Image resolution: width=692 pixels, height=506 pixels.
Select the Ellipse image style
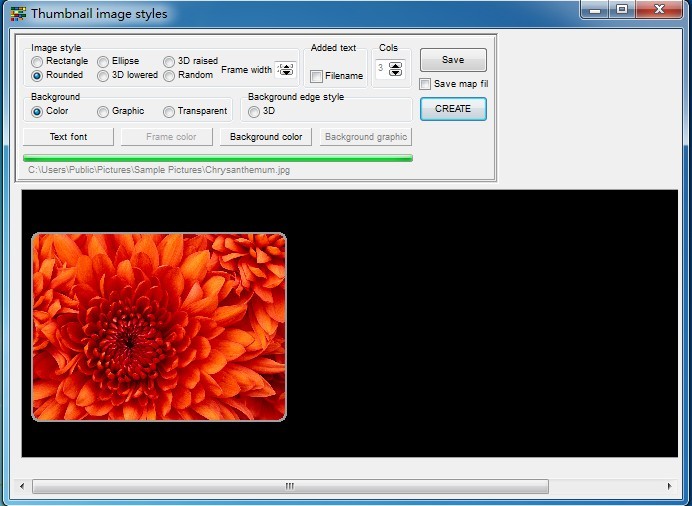103,61
